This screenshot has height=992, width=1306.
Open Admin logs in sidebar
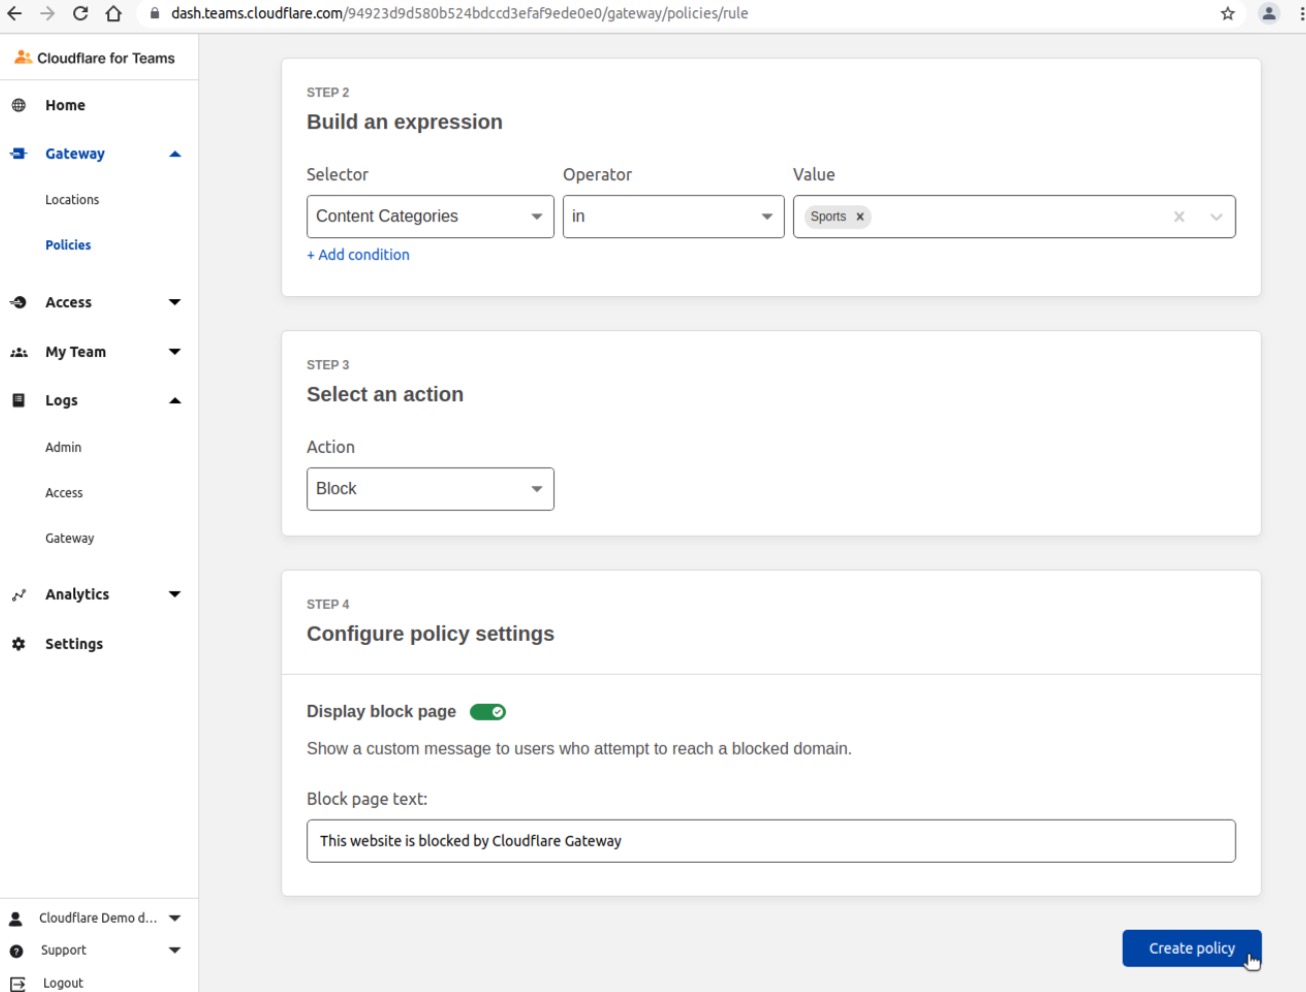(63, 447)
